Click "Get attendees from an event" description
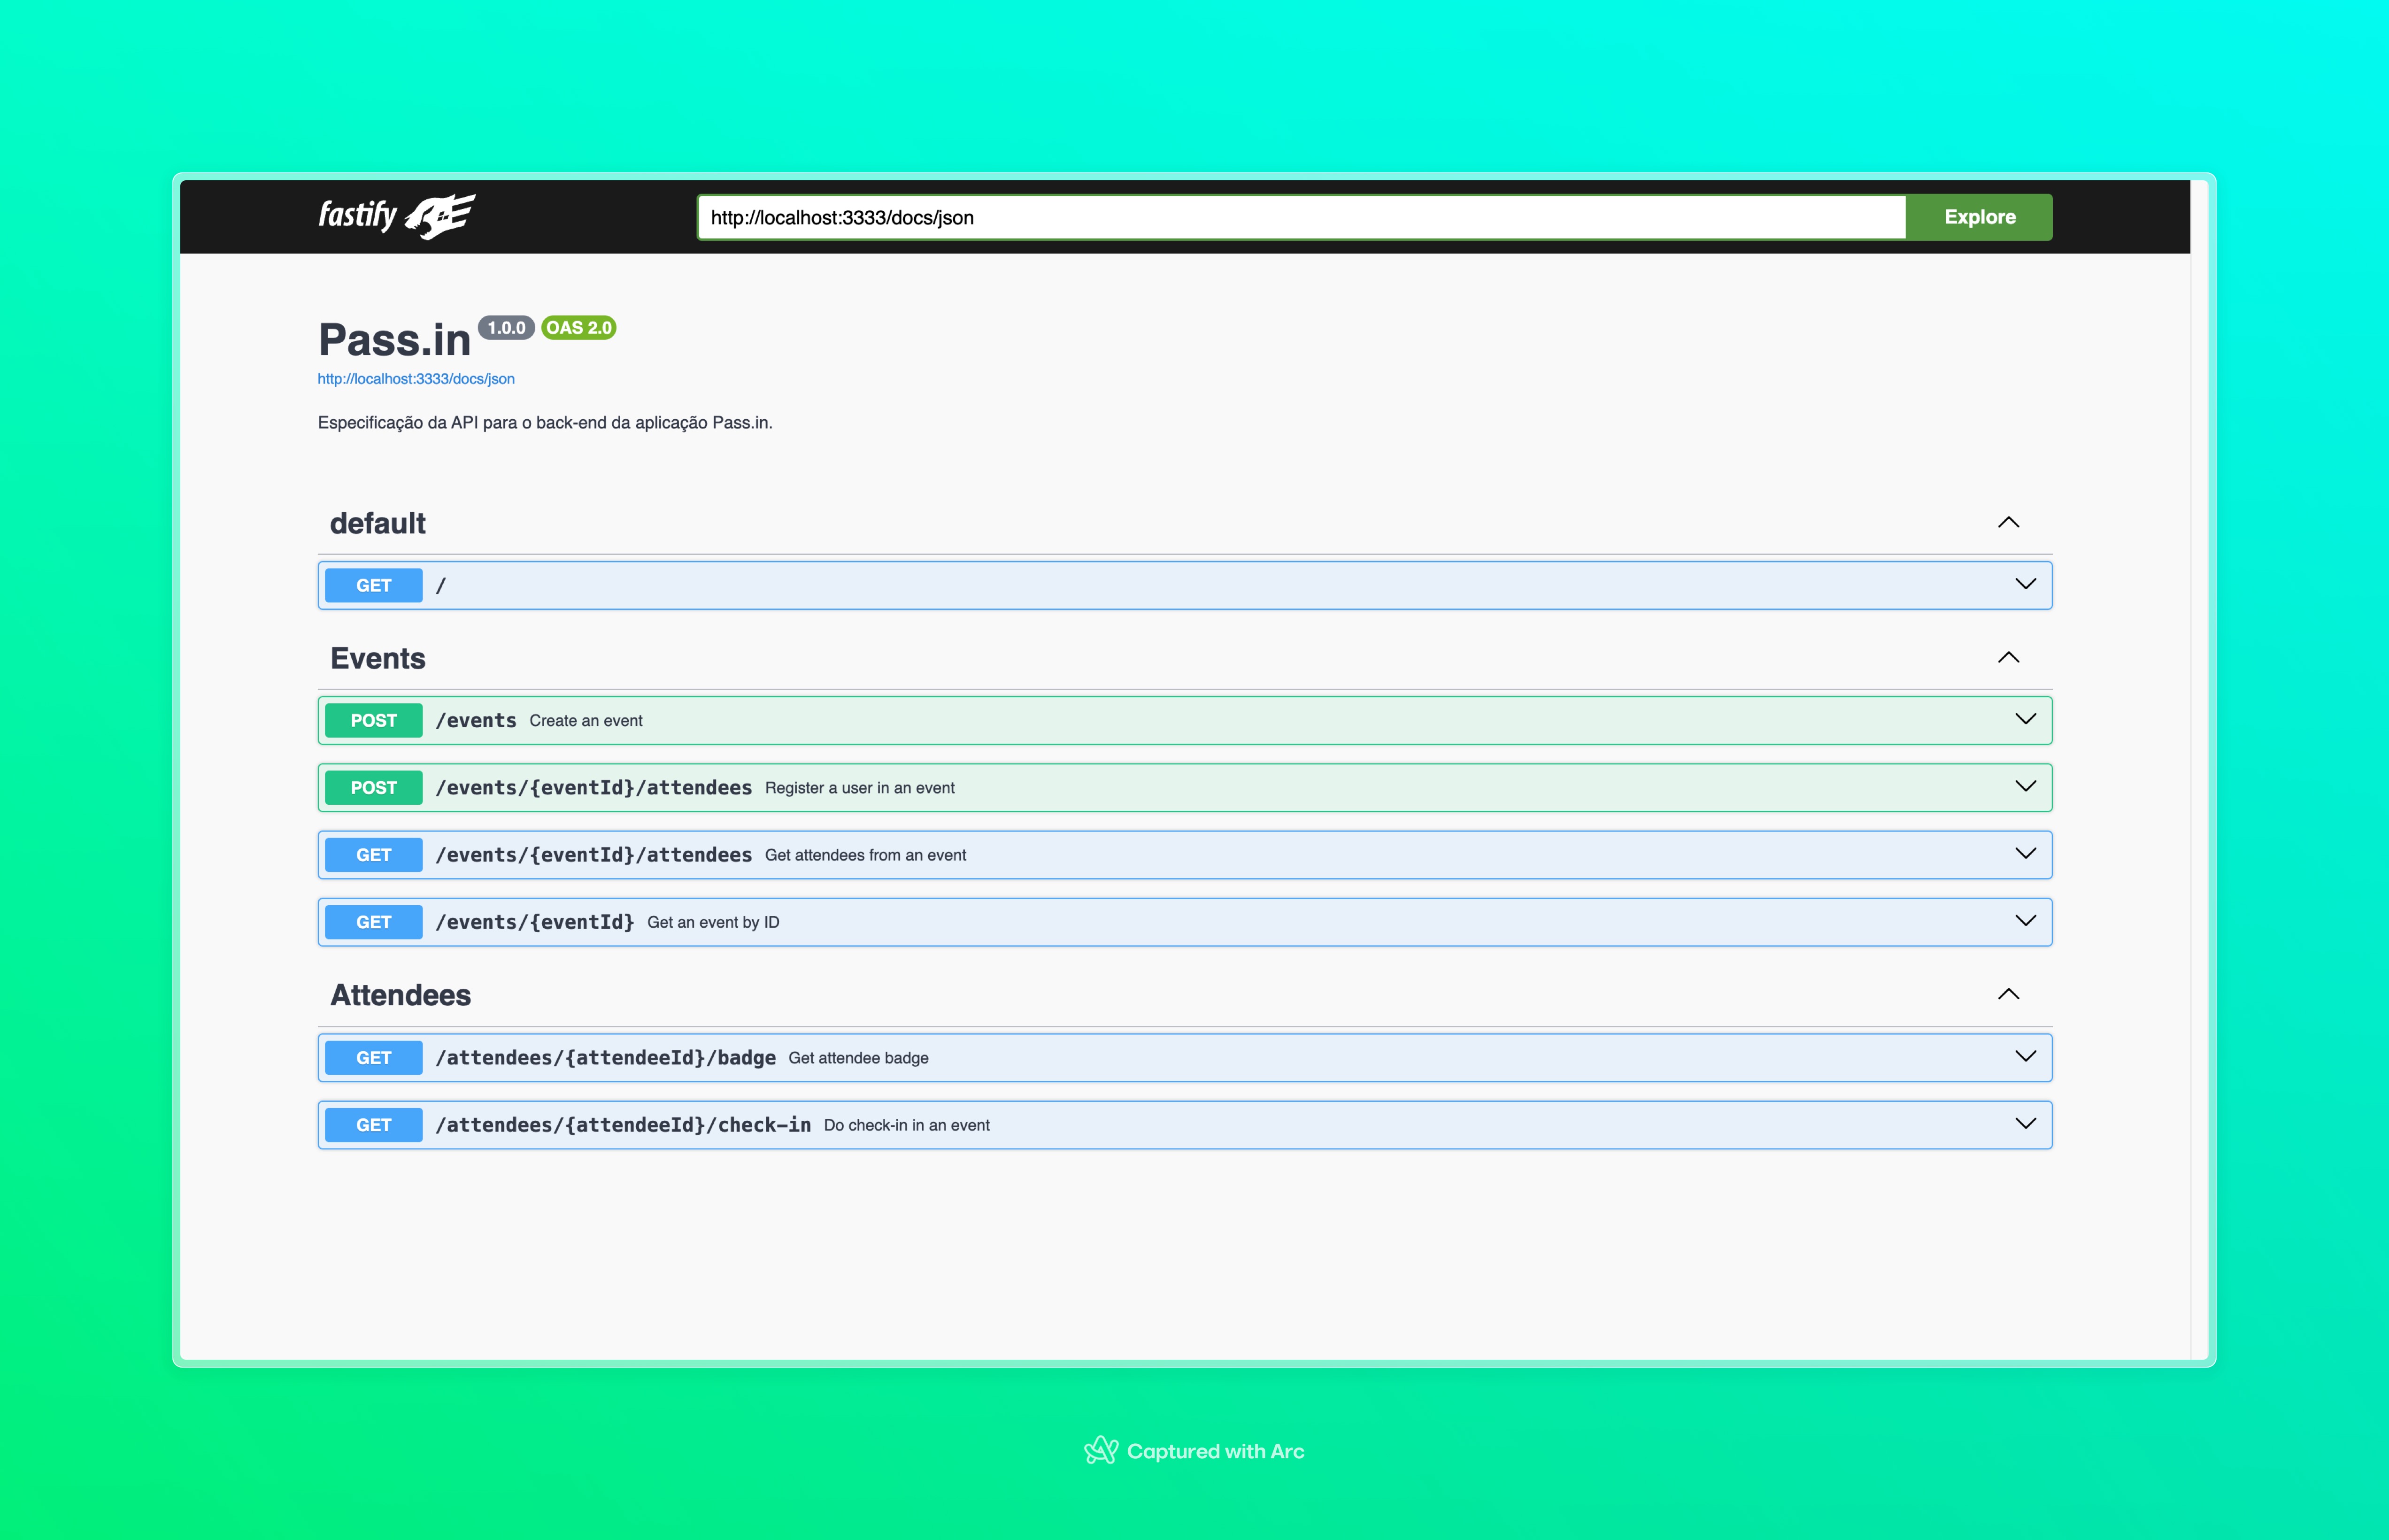Viewport: 2389px width, 1540px height. pyautogui.click(x=866, y=855)
